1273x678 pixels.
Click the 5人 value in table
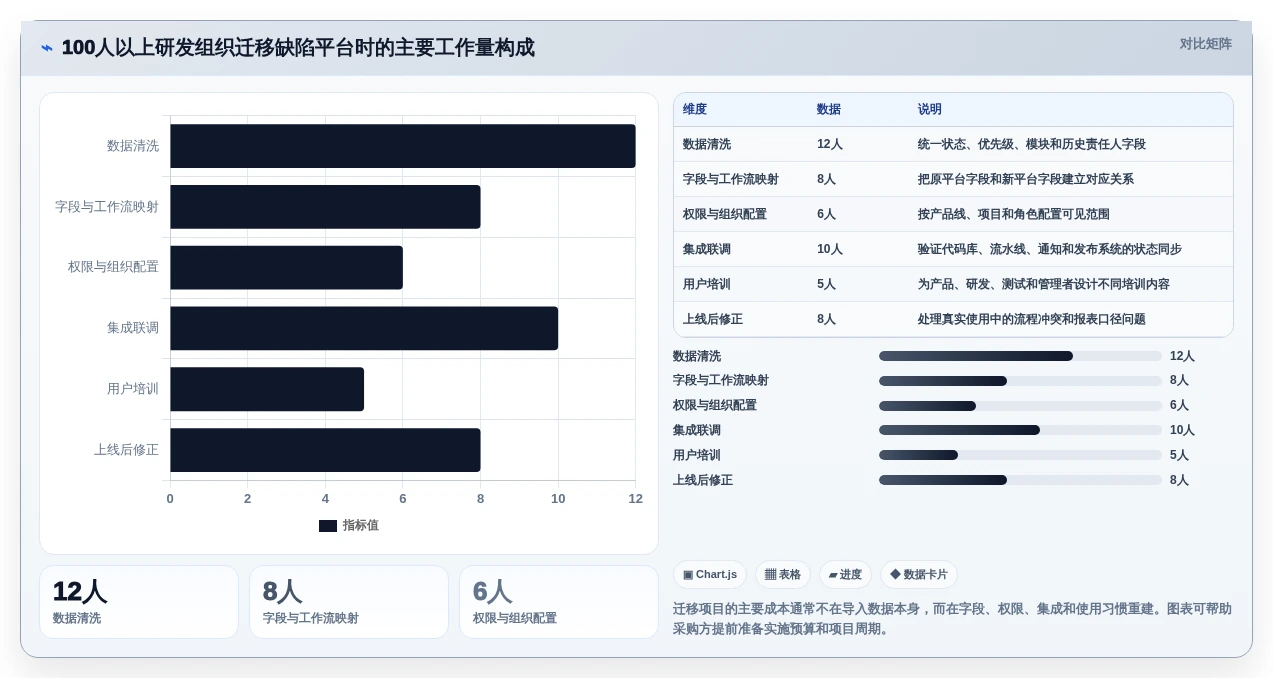tap(826, 284)
